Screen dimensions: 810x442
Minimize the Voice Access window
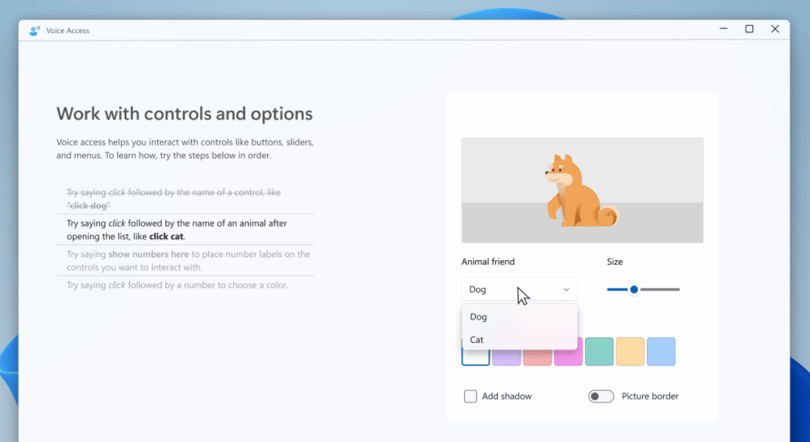(724, 29)
